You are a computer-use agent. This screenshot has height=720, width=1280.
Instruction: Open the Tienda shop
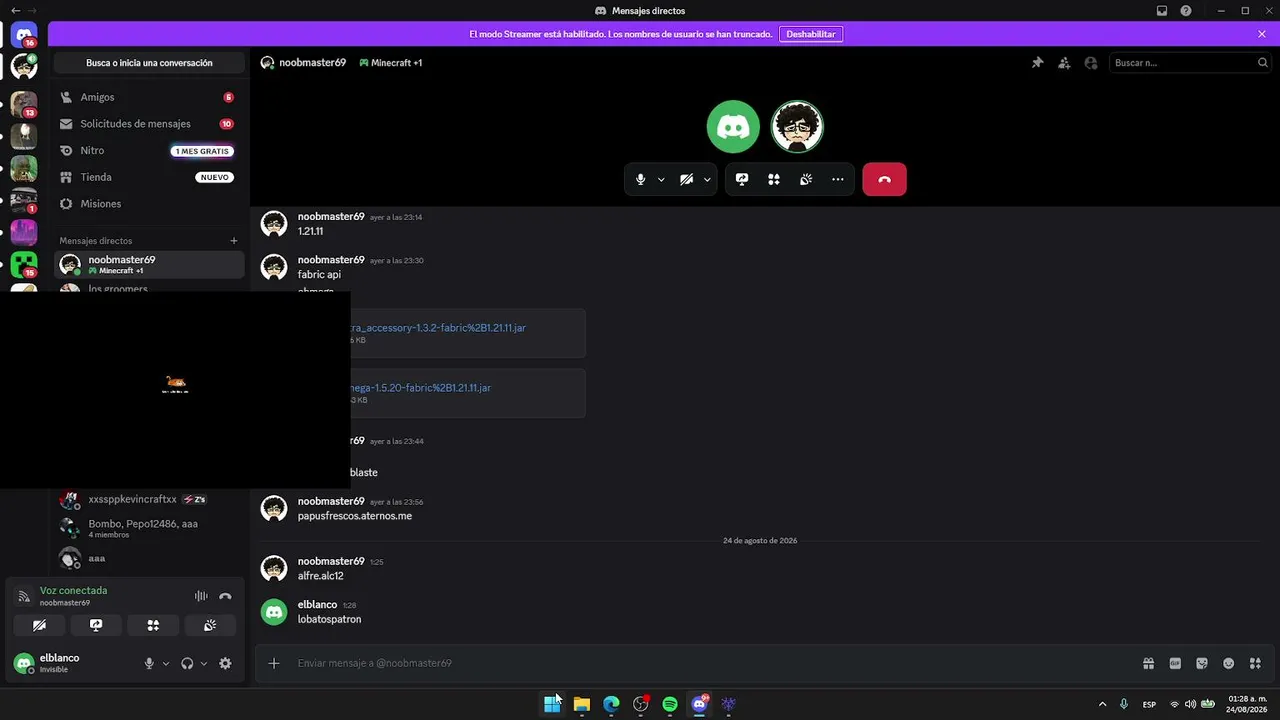click(149, 177)
